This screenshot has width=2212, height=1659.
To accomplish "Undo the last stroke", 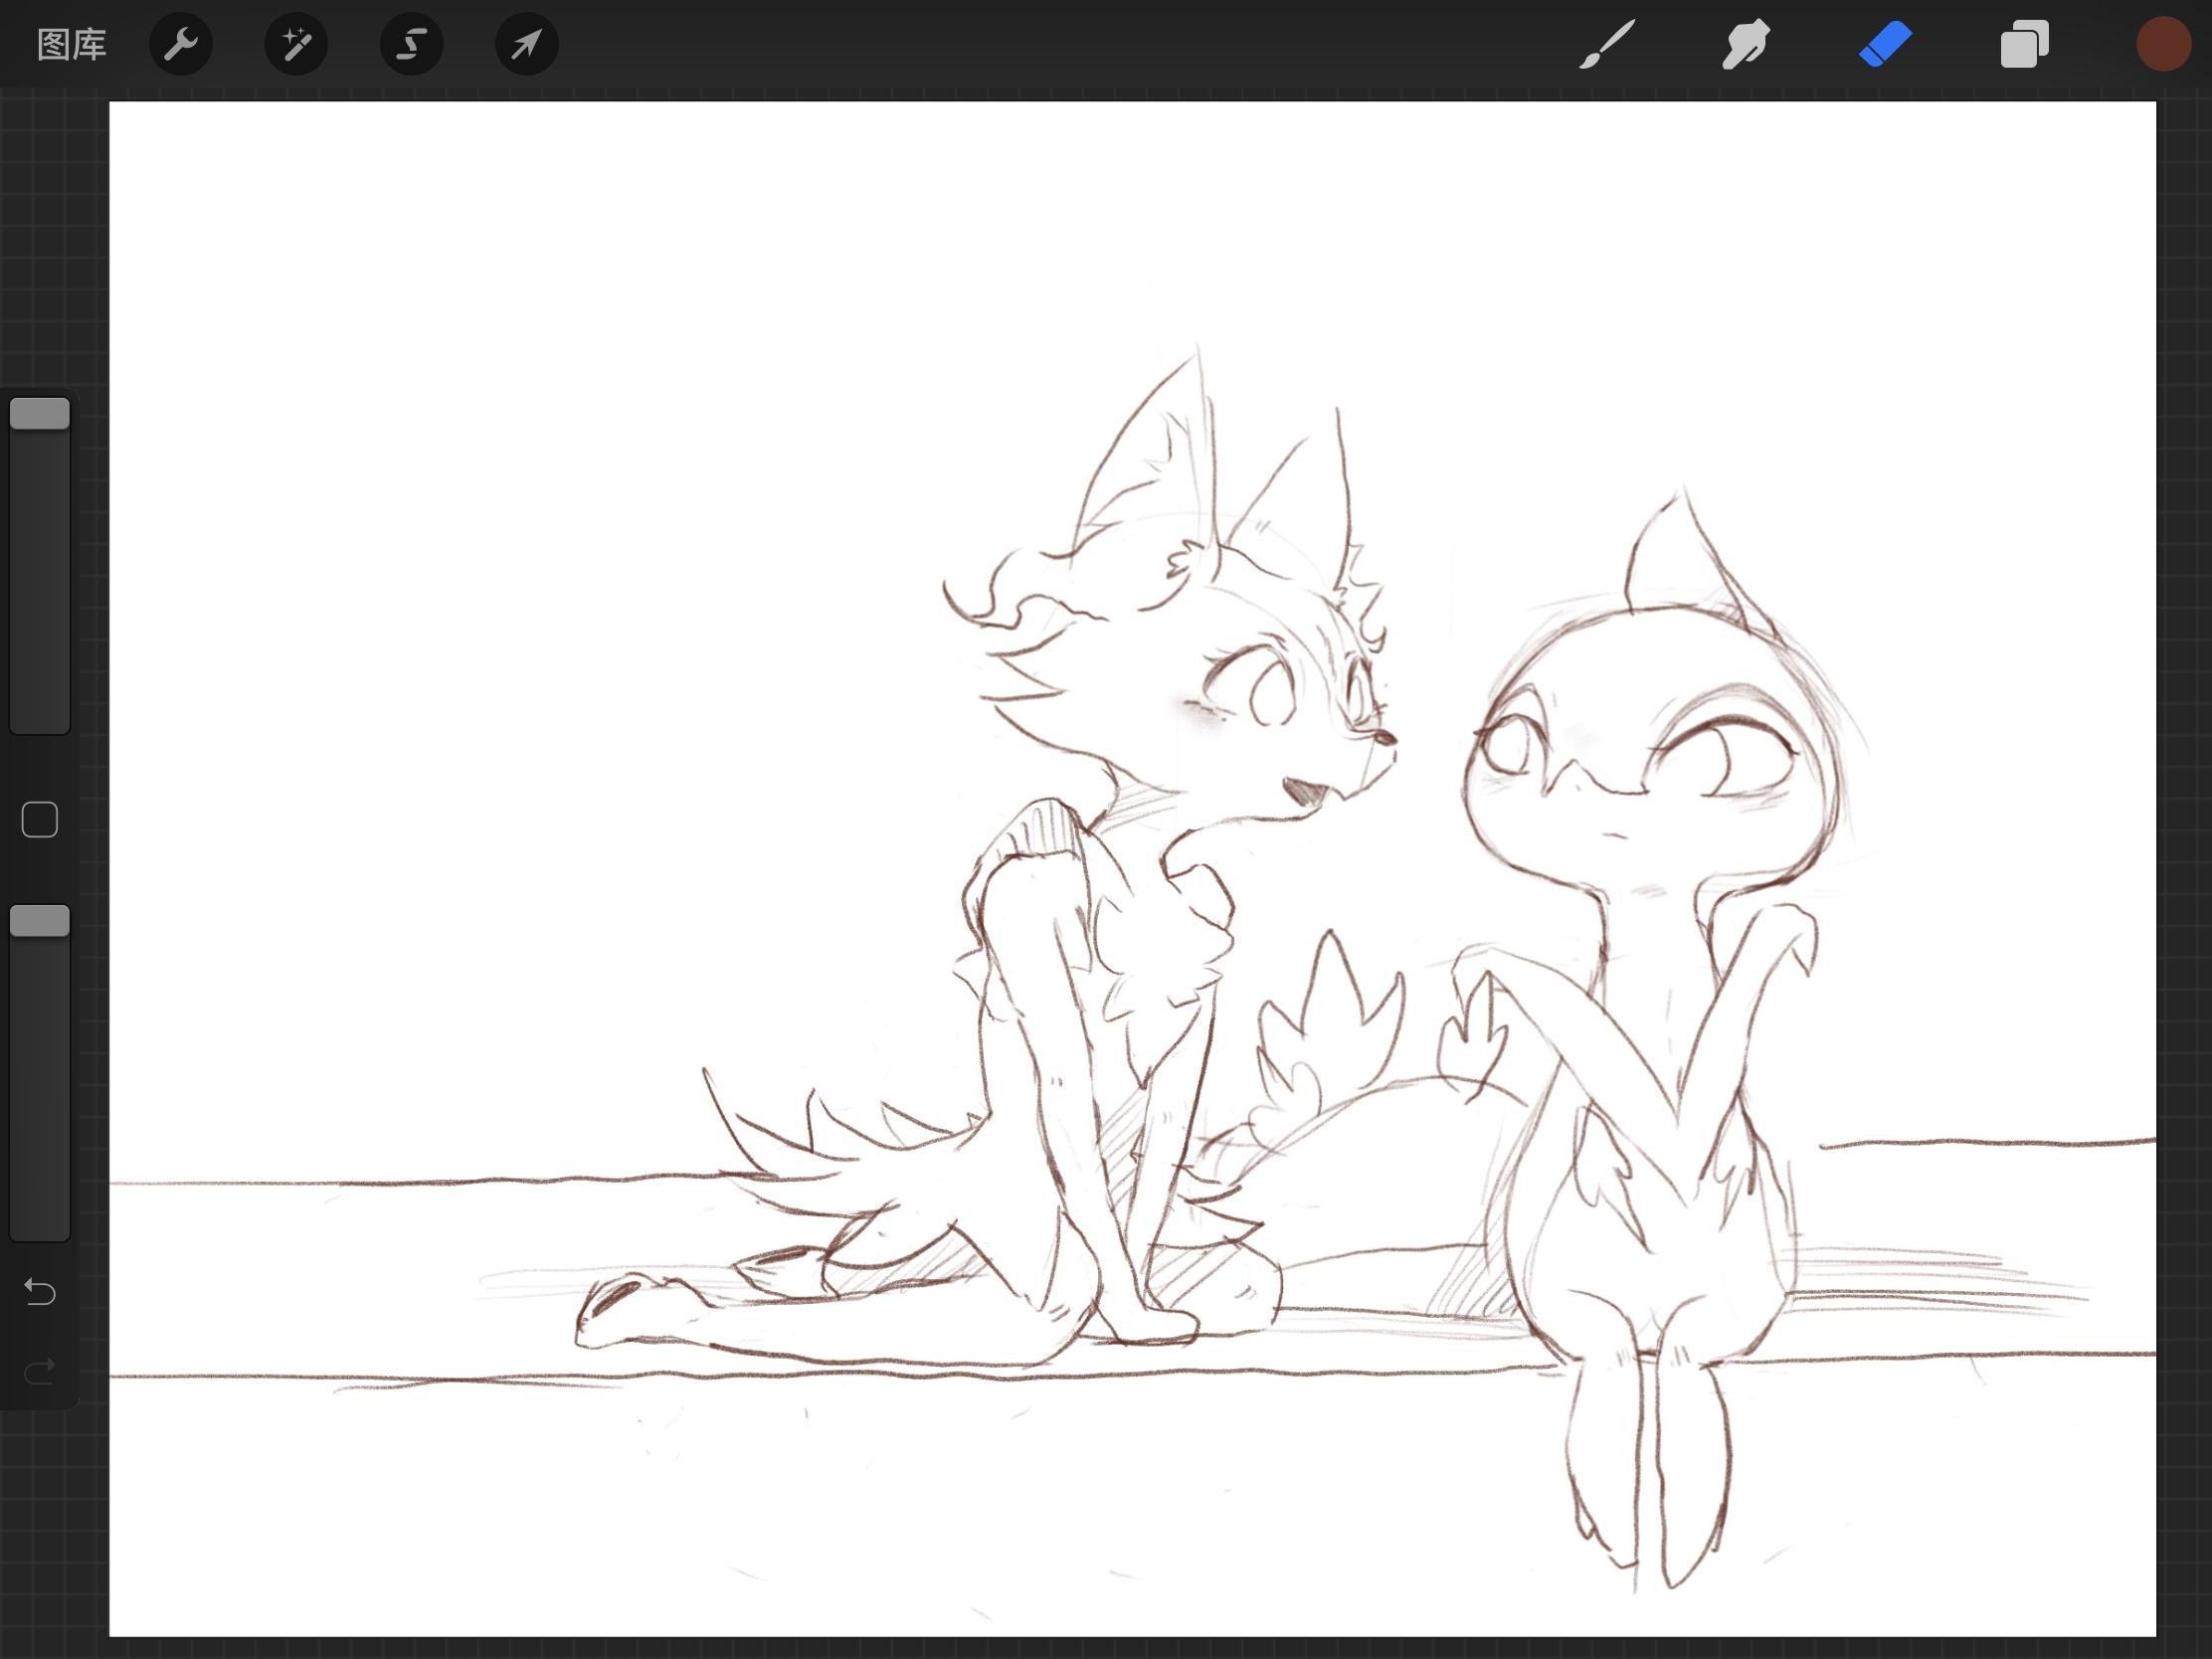I will [x=40, y=1292].
